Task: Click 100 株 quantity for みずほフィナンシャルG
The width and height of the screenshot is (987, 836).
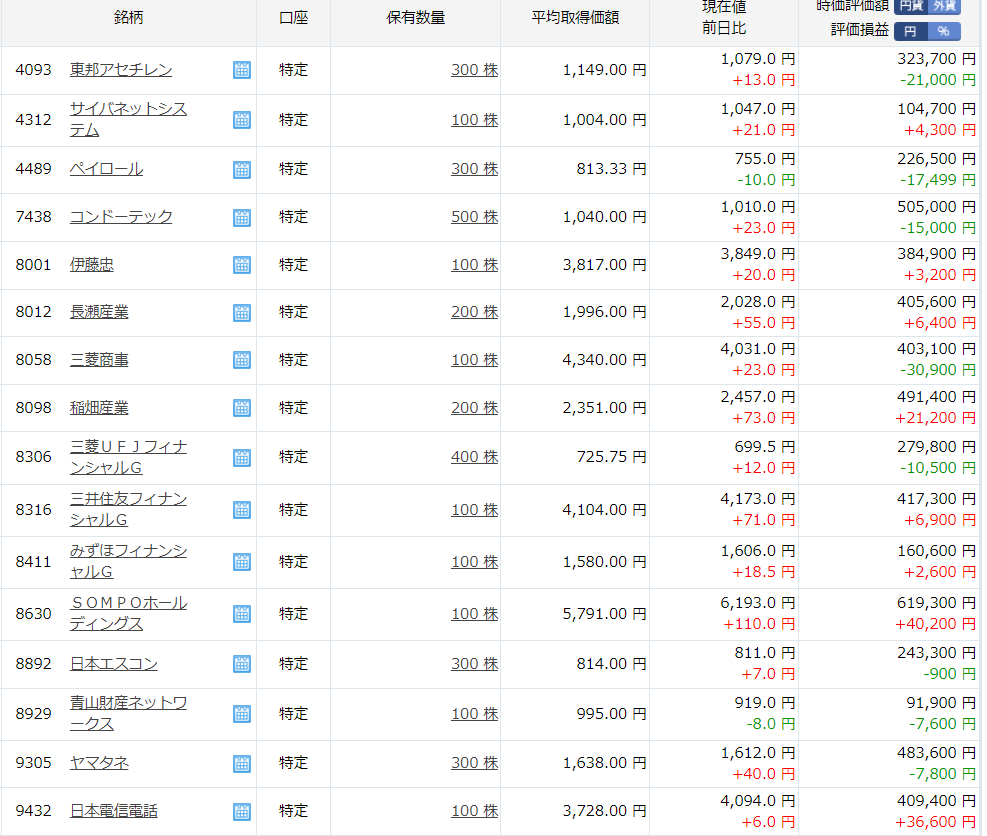Action: pyautogui.click(x=475, y=562)
